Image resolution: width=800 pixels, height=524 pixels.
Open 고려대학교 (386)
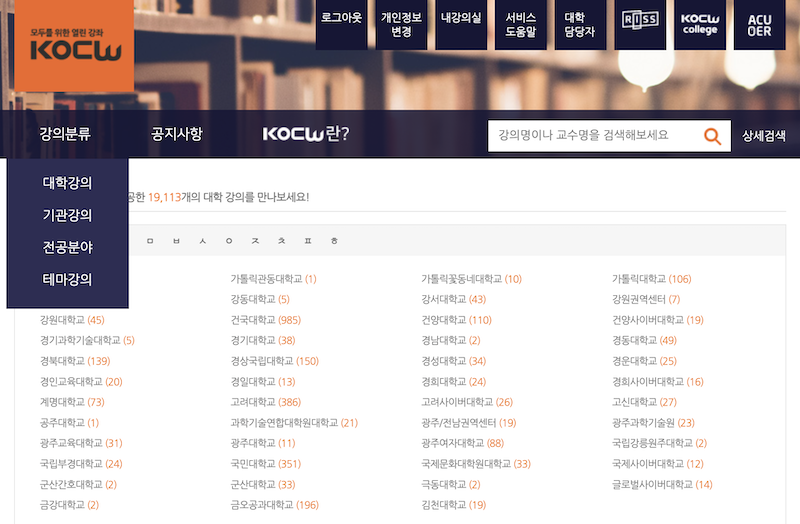click(266, 402)
